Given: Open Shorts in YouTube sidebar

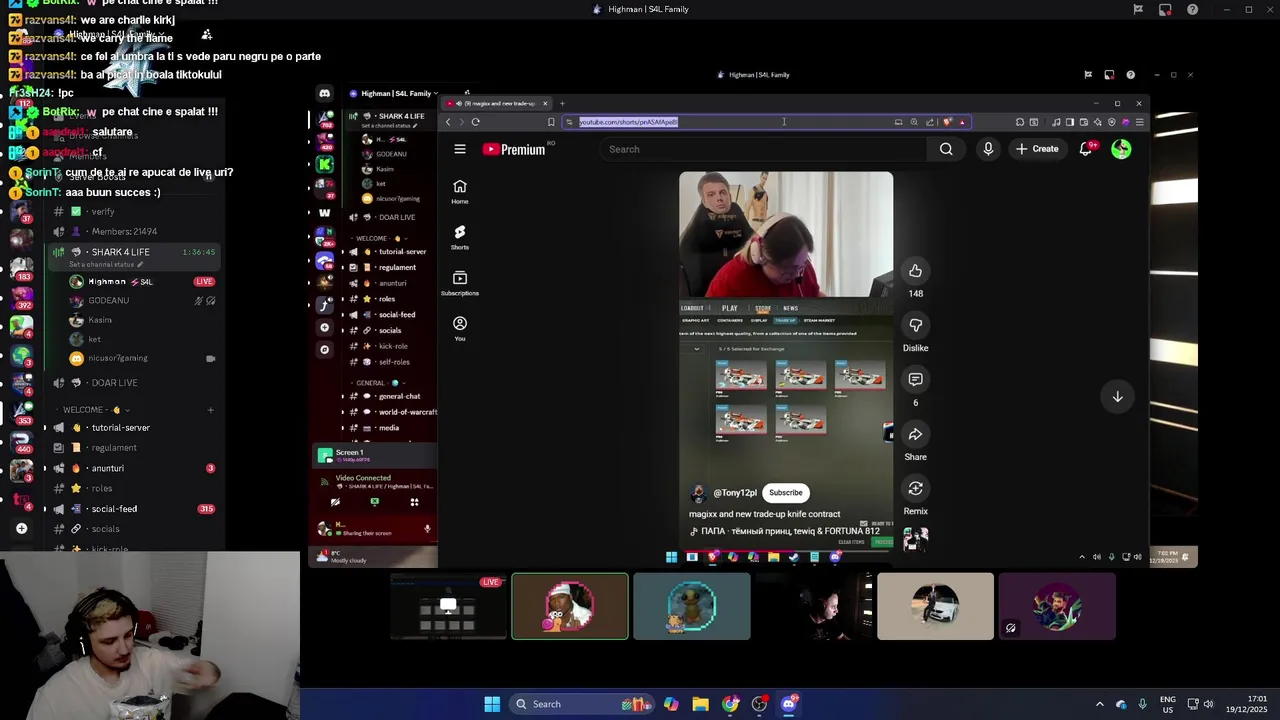Looking at the screenshot, I should tap(460, 237).
